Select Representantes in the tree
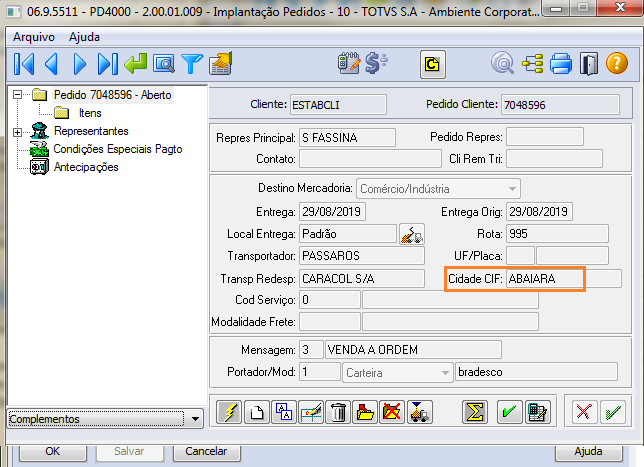Screen dimensions: 644x467 [91, 131]
